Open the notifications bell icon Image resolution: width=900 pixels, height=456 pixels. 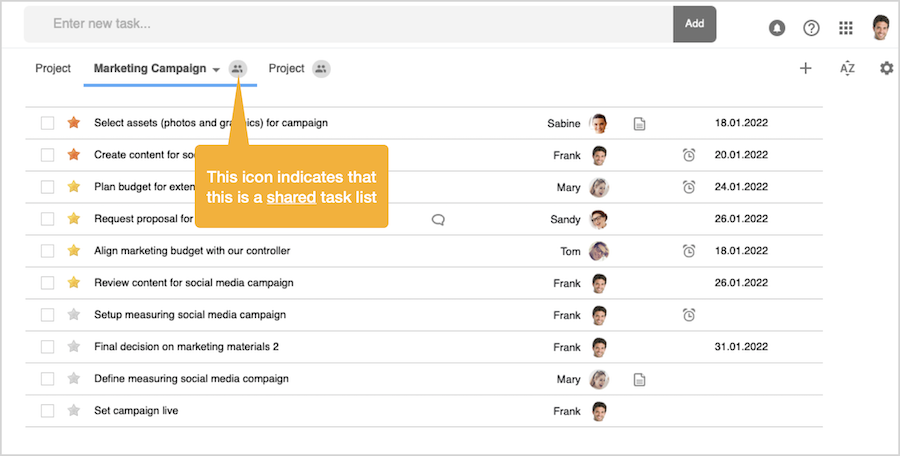[777, 28]
